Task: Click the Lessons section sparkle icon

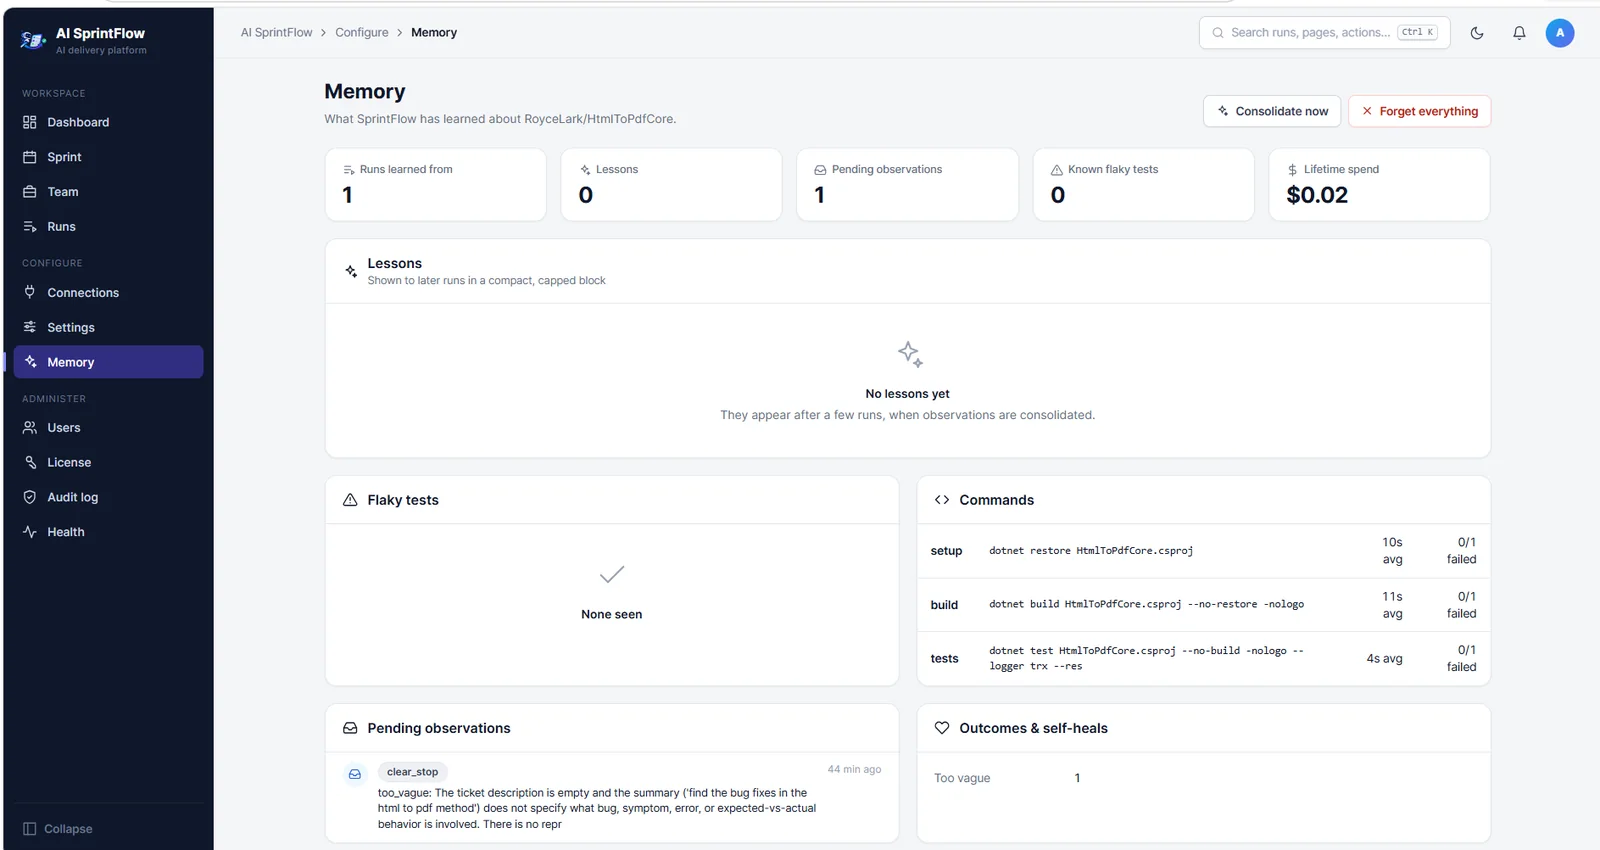Action: click(351, 271)
